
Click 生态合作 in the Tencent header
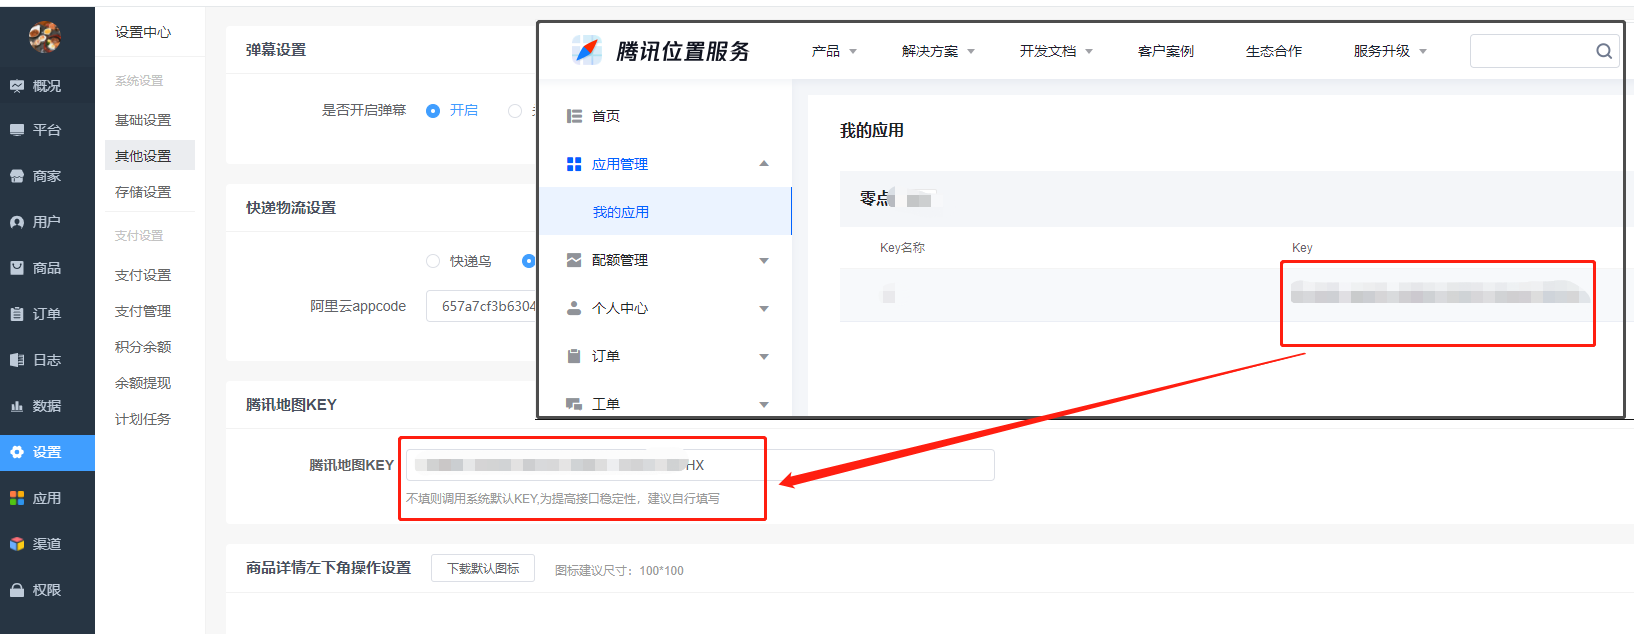pyautogui.click(x=1274, y=51)
